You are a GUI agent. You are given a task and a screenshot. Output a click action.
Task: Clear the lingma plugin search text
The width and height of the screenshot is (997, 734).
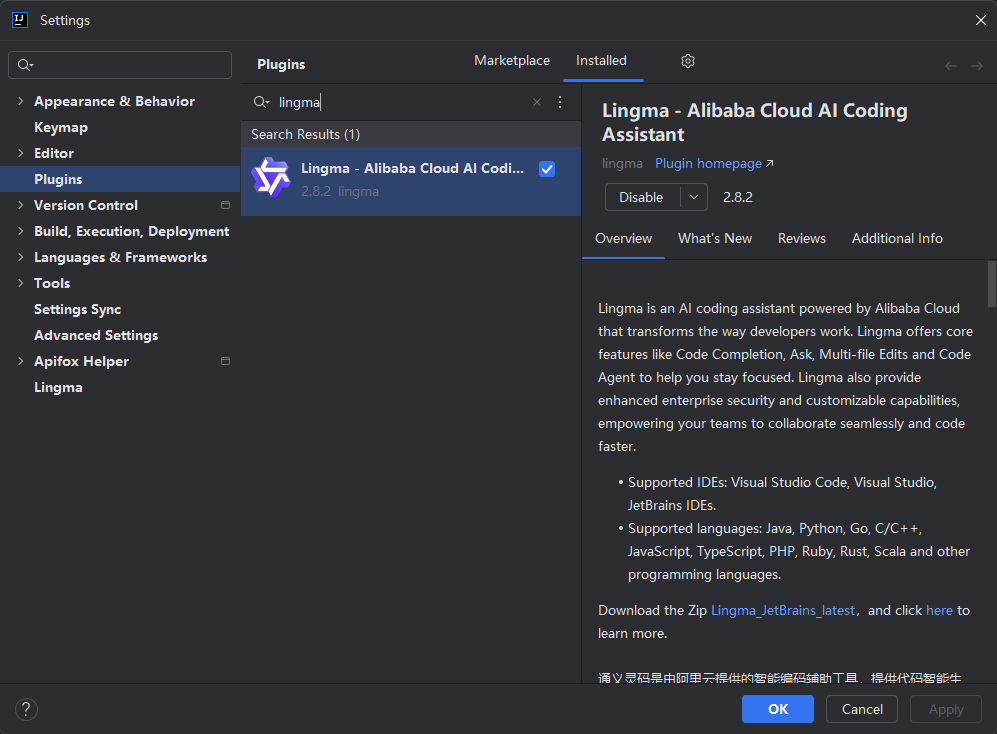(537, 102)
